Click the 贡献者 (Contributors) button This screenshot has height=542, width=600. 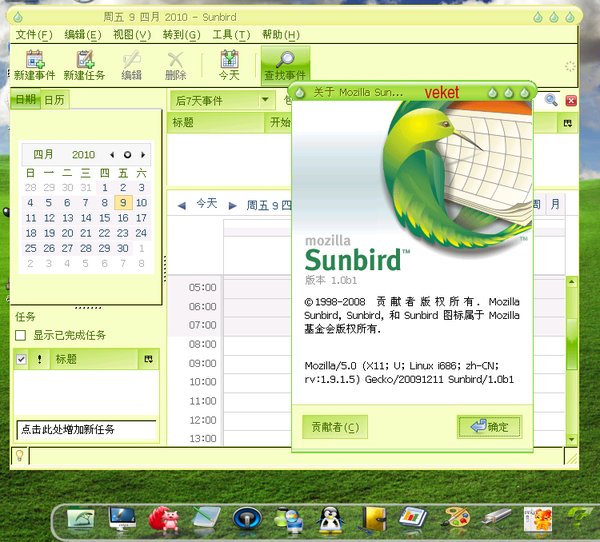[x=335, y=427]
